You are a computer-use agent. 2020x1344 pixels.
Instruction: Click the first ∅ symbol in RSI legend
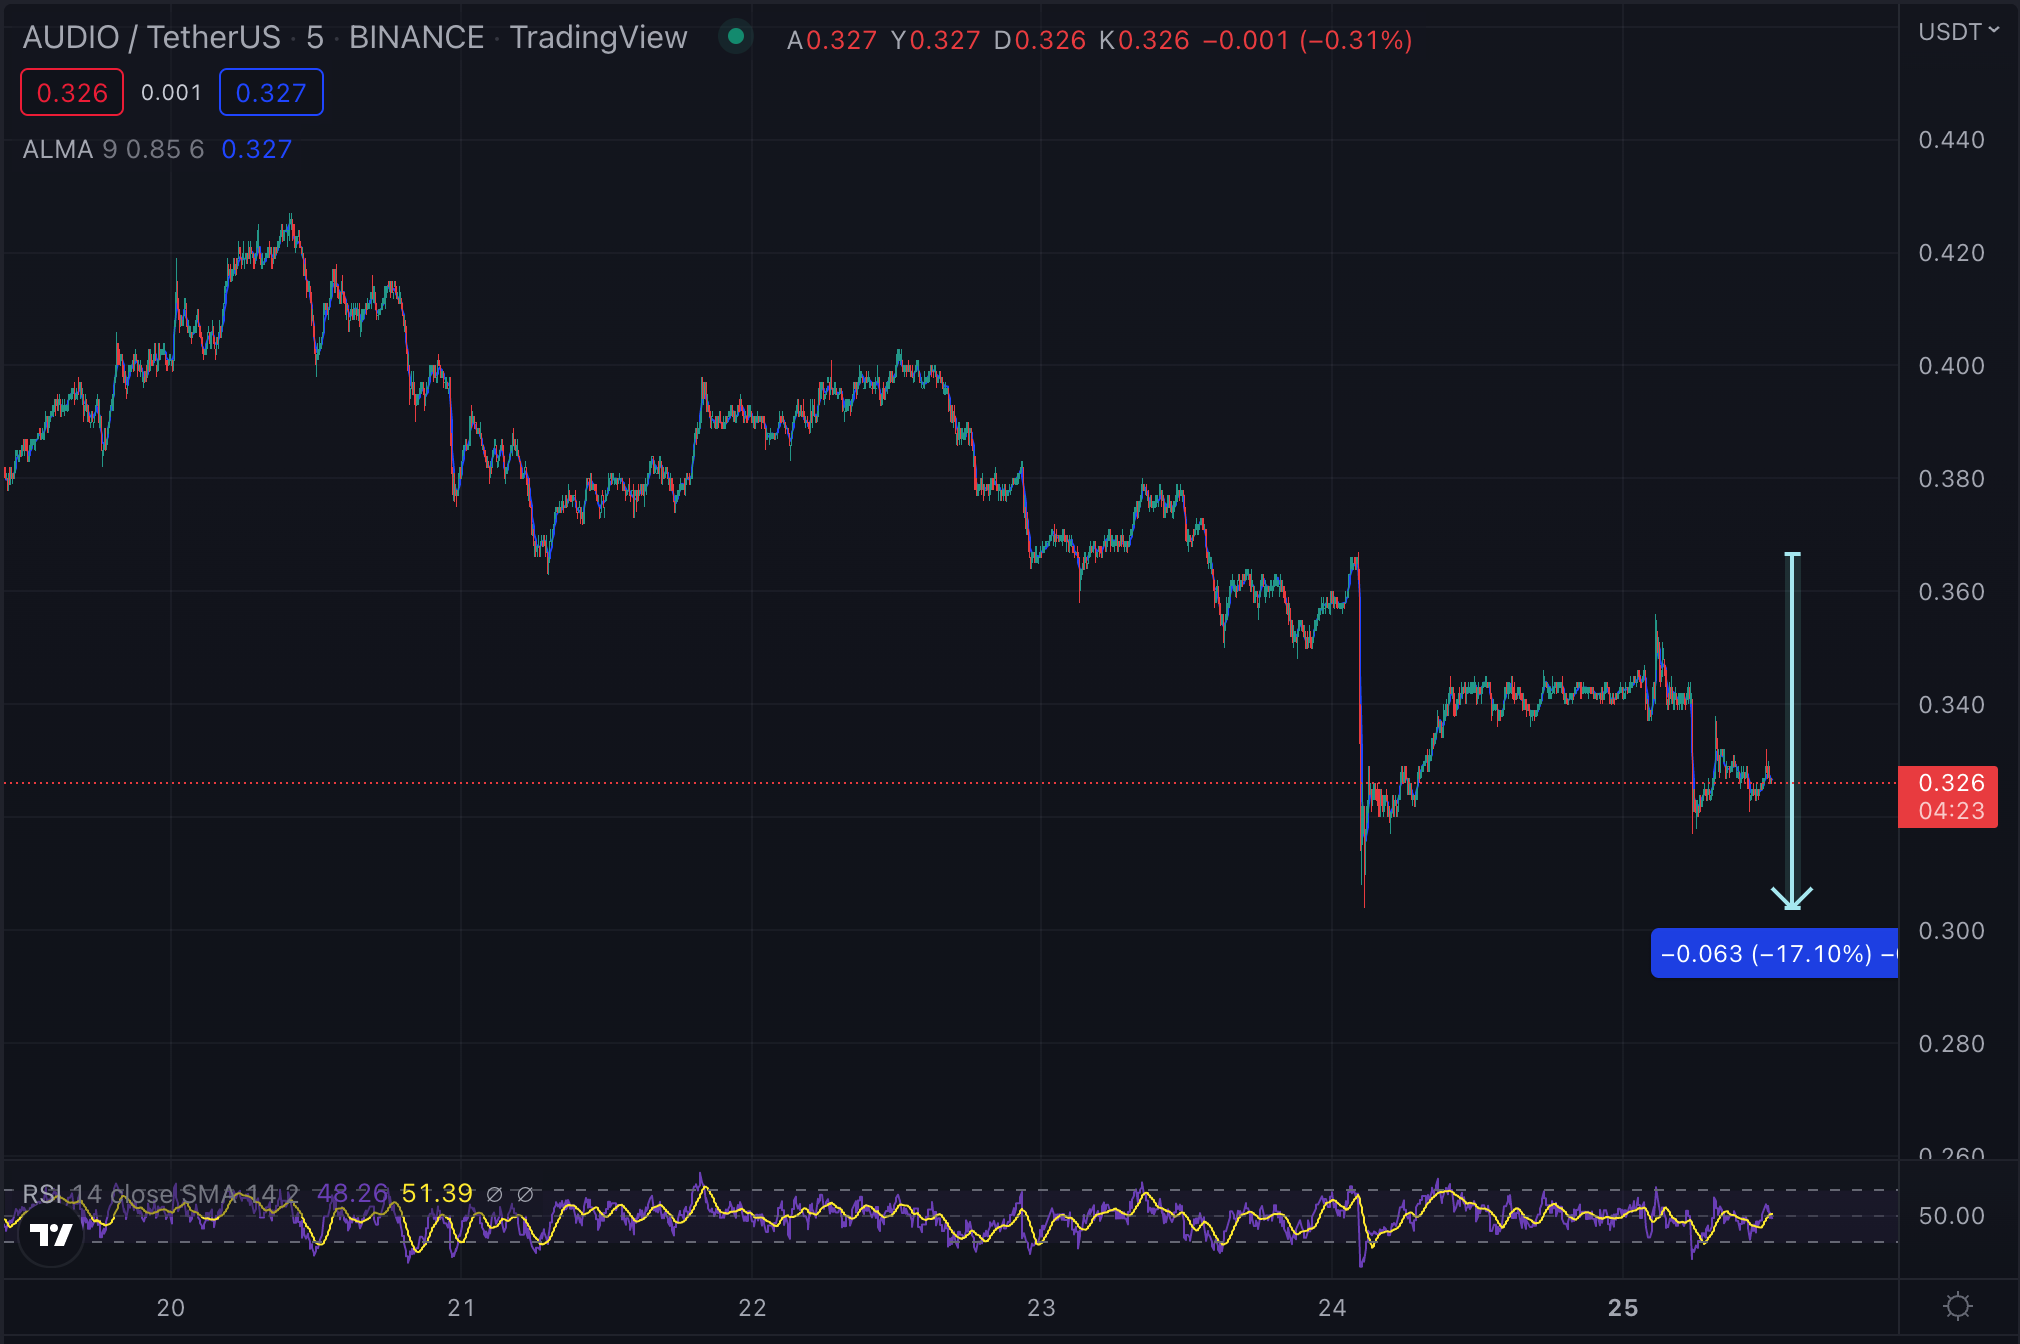[x=494, y=1194]
